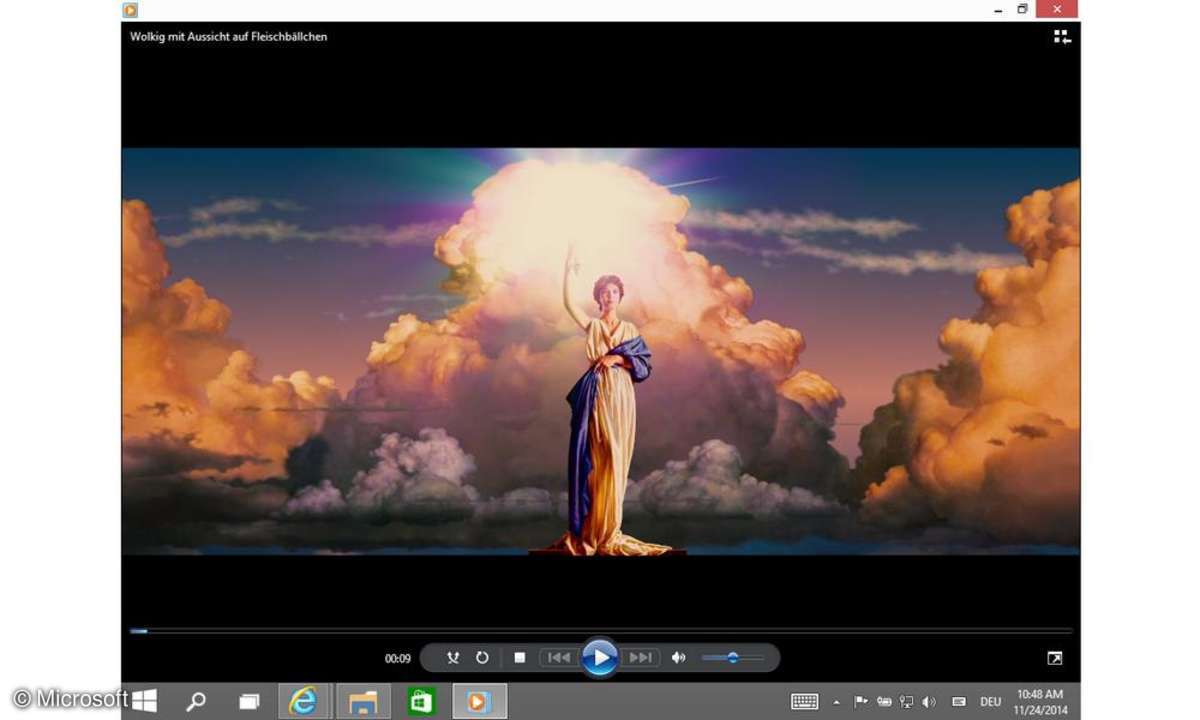The width and height of the screenshot is (1200, 720).
Task: Switch to Library view
Action: tap(1062, 37)
